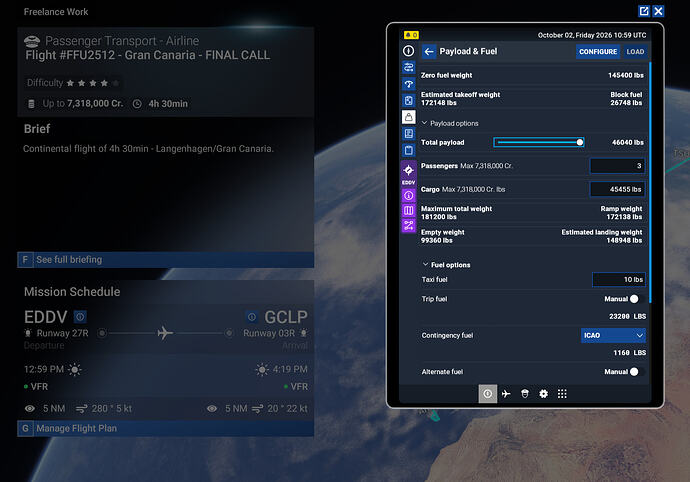Click the info icon next to EDDV

coord(80,316)
